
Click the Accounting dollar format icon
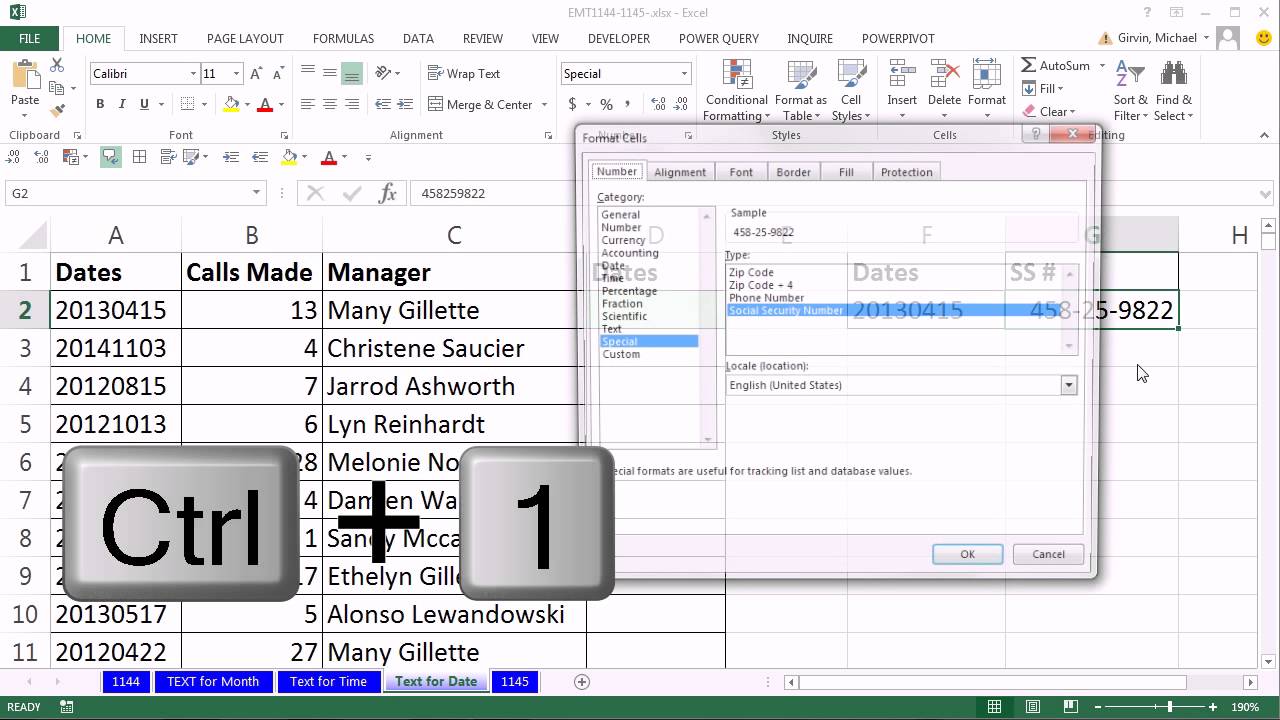pos(572,104)
